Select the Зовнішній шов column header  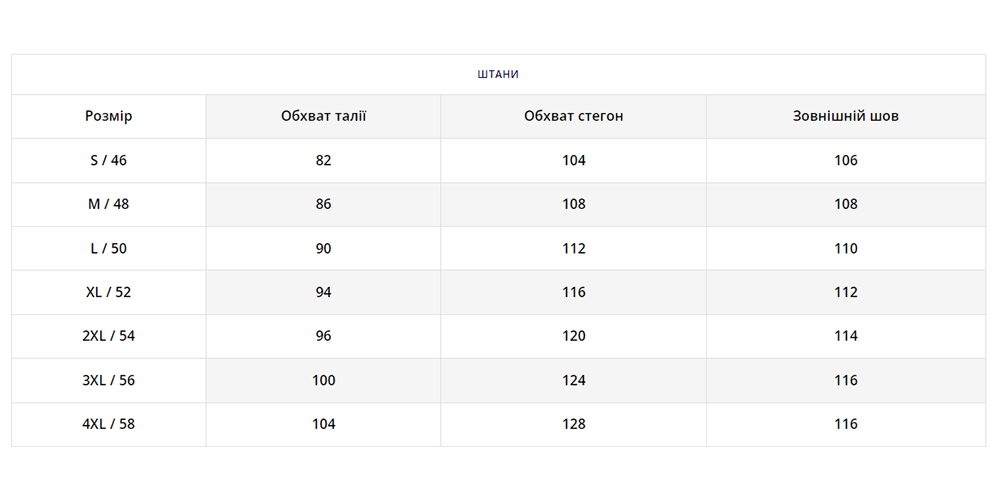845,116
